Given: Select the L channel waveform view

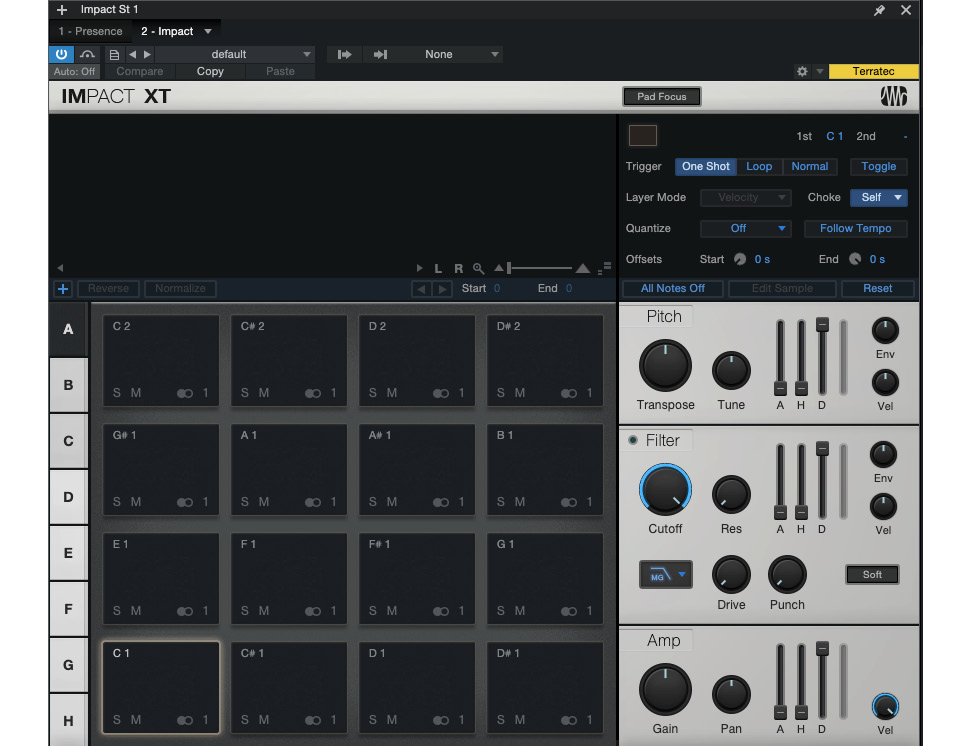Looking at the screenshot, I should click(x=438, y=268).
